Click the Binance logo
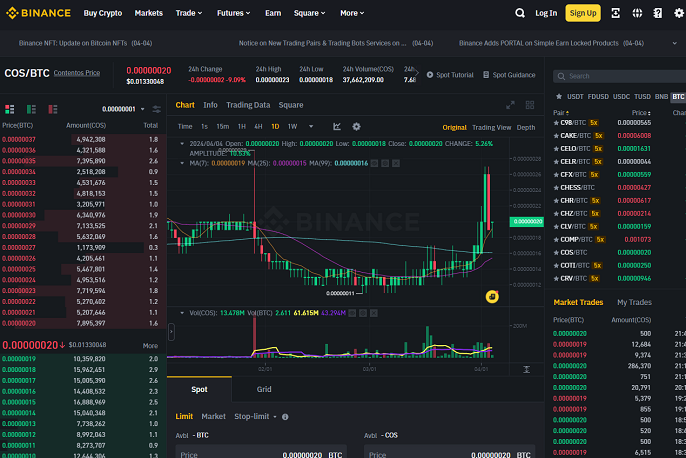The image size is (686, 458). click(38, 13)
